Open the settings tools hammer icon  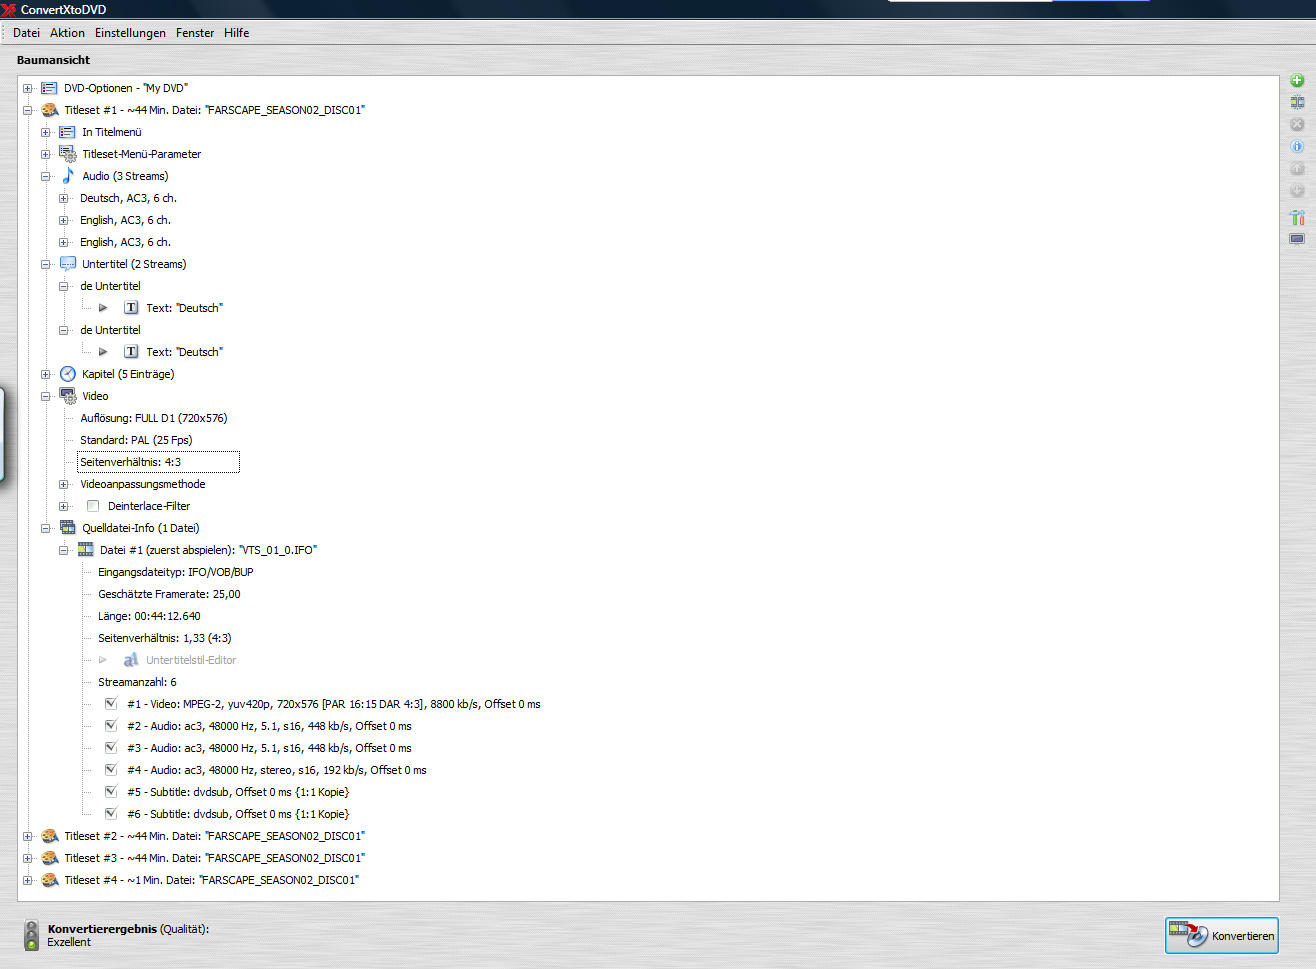[1297, 217]
